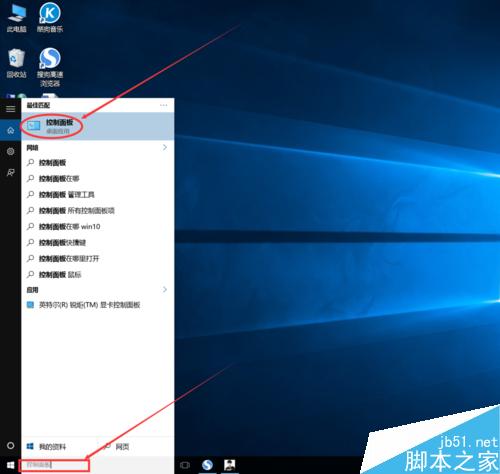This screenshot has height=474, width=500.
Task: Select the suggestion "控制面板快捷键"
Action: [98, 243]
